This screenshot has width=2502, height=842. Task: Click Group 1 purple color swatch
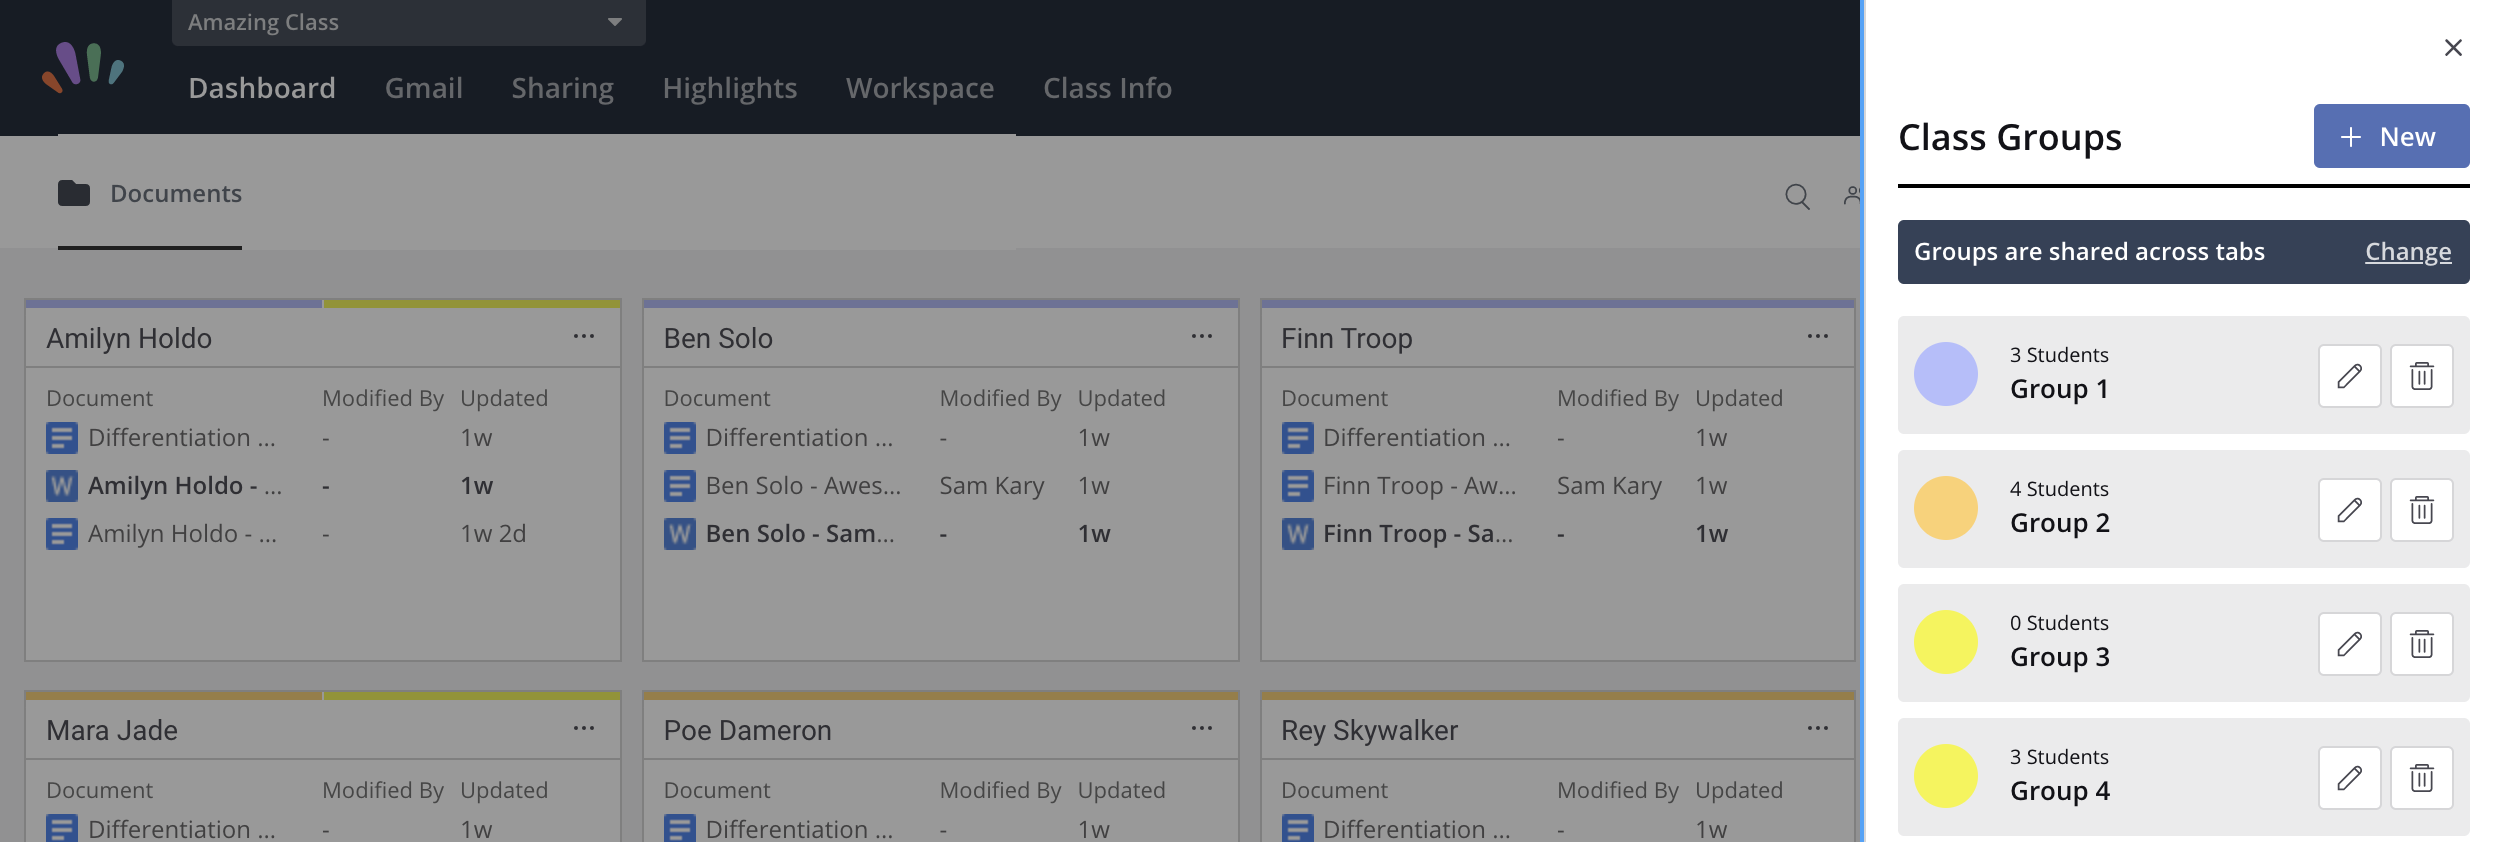[1945, 374]
